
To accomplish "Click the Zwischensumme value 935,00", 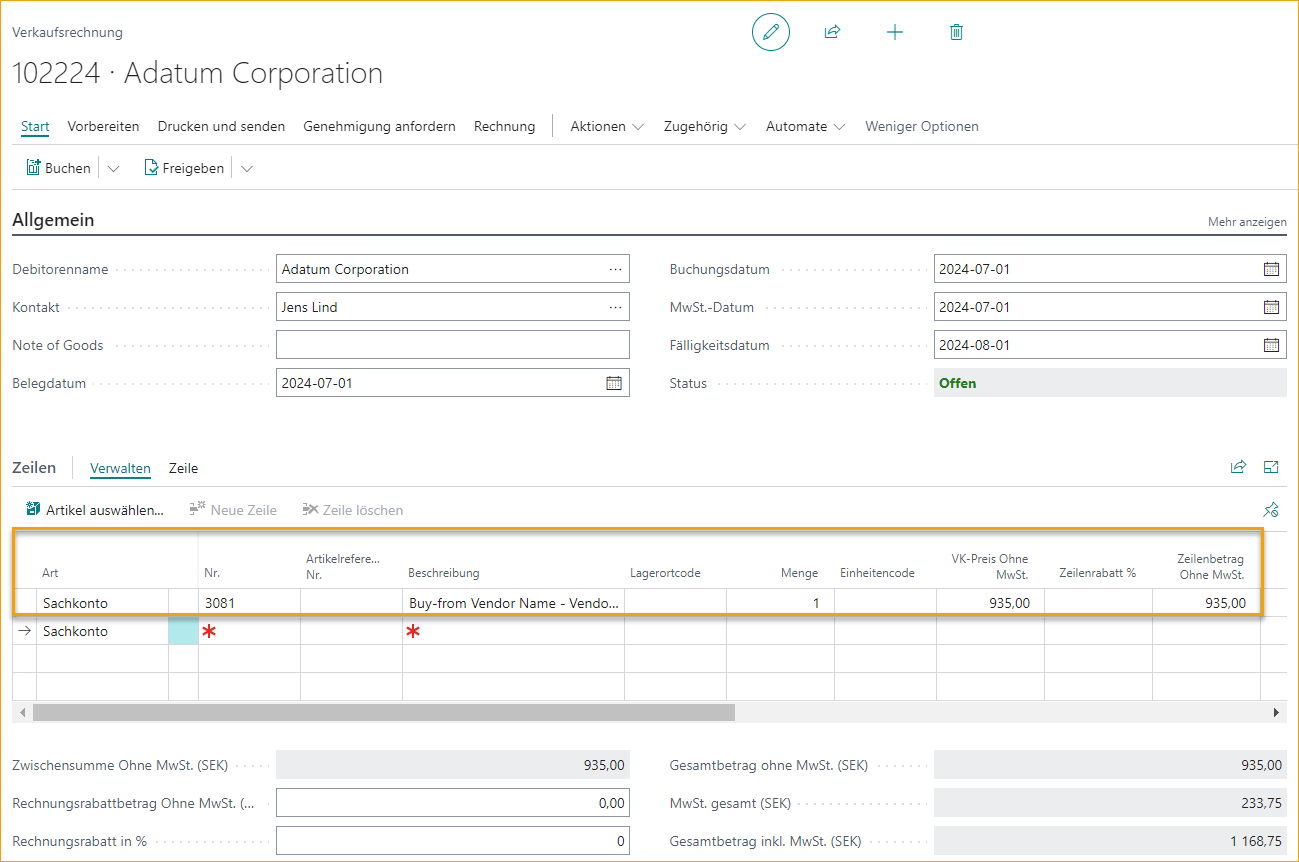I will point(453,765).
